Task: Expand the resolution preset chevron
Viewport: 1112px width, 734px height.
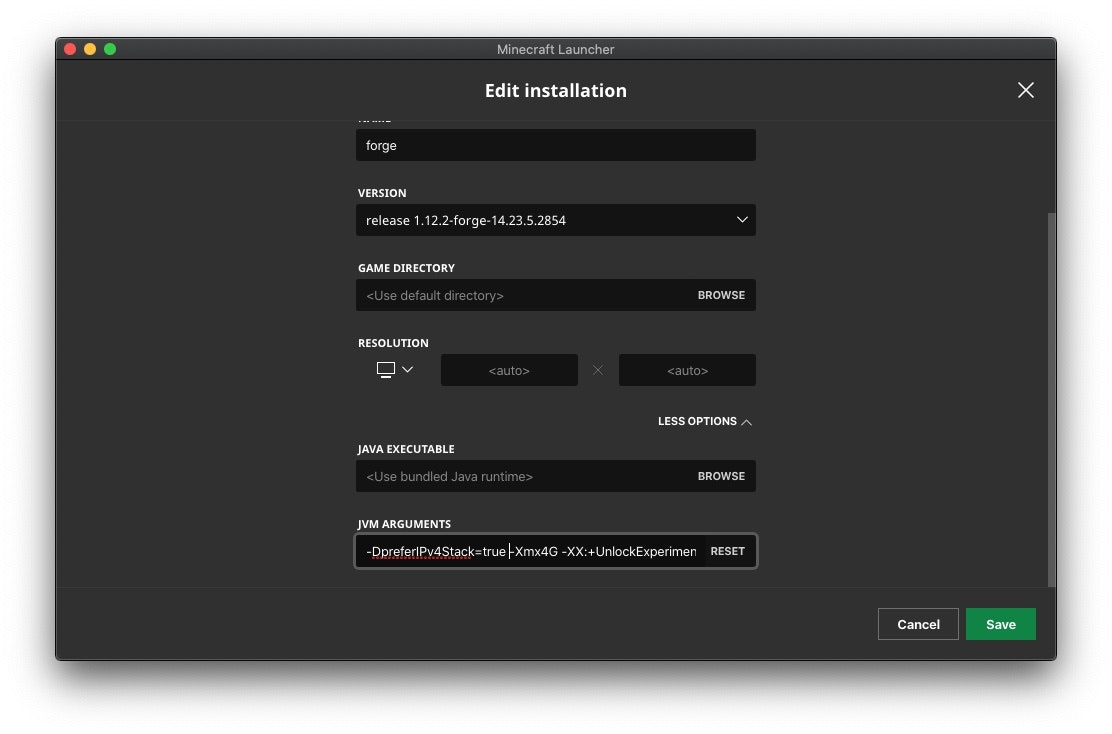Action: pyautogui.click(x=408, y=369)
